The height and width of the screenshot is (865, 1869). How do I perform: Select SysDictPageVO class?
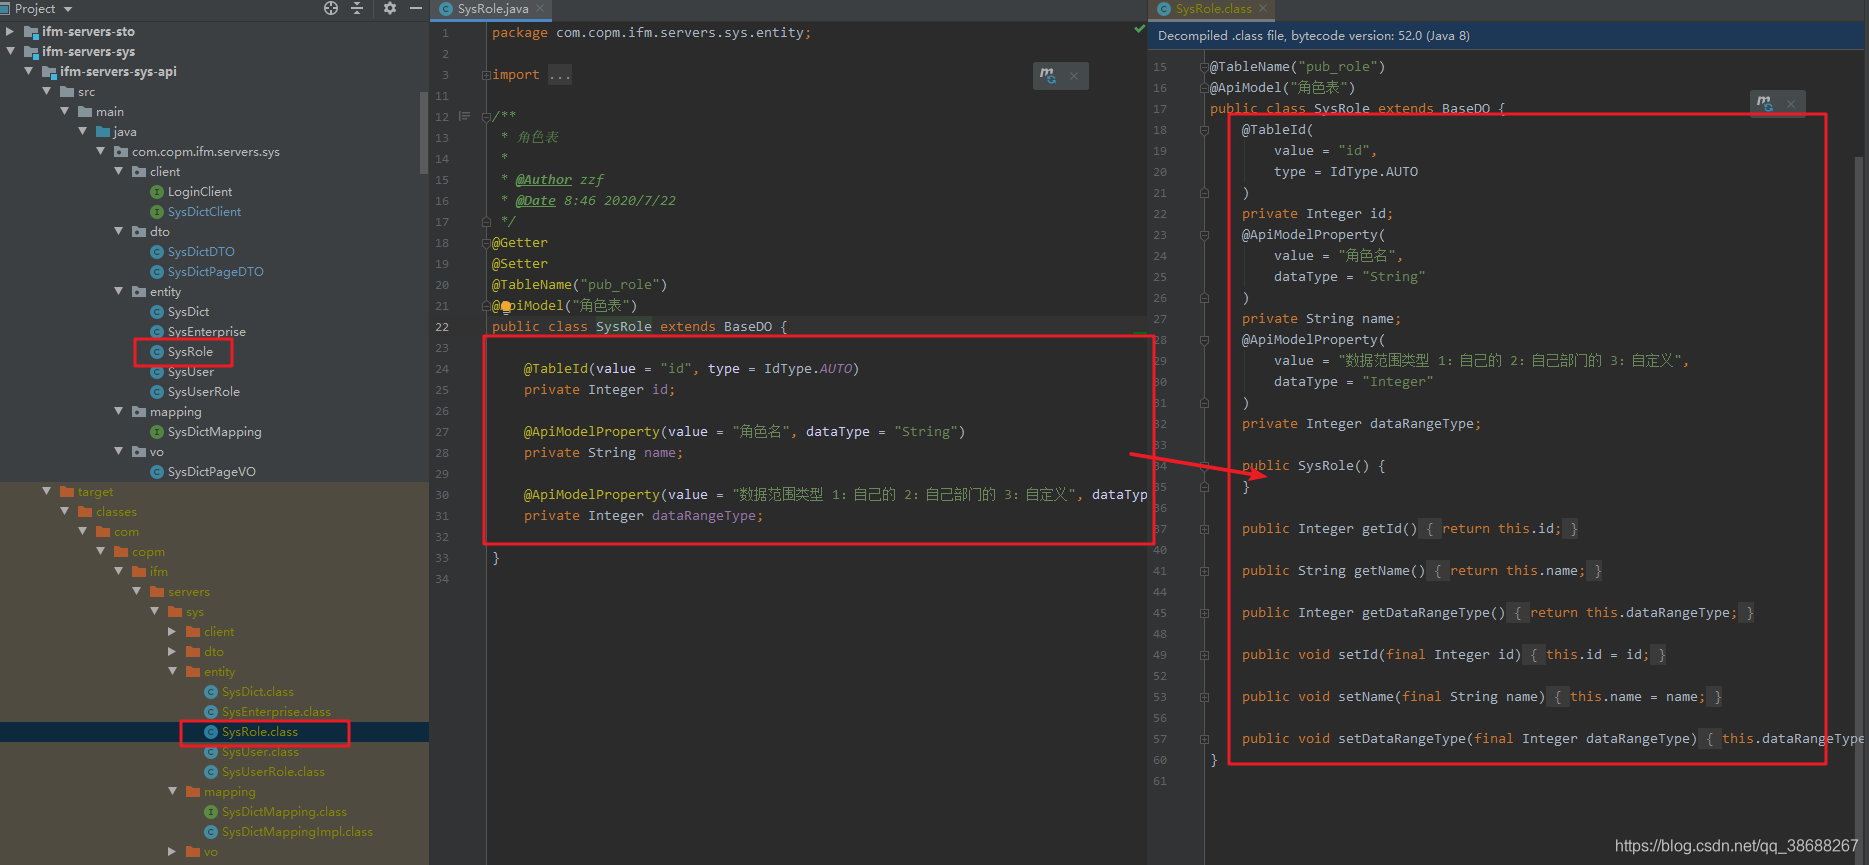211,472
